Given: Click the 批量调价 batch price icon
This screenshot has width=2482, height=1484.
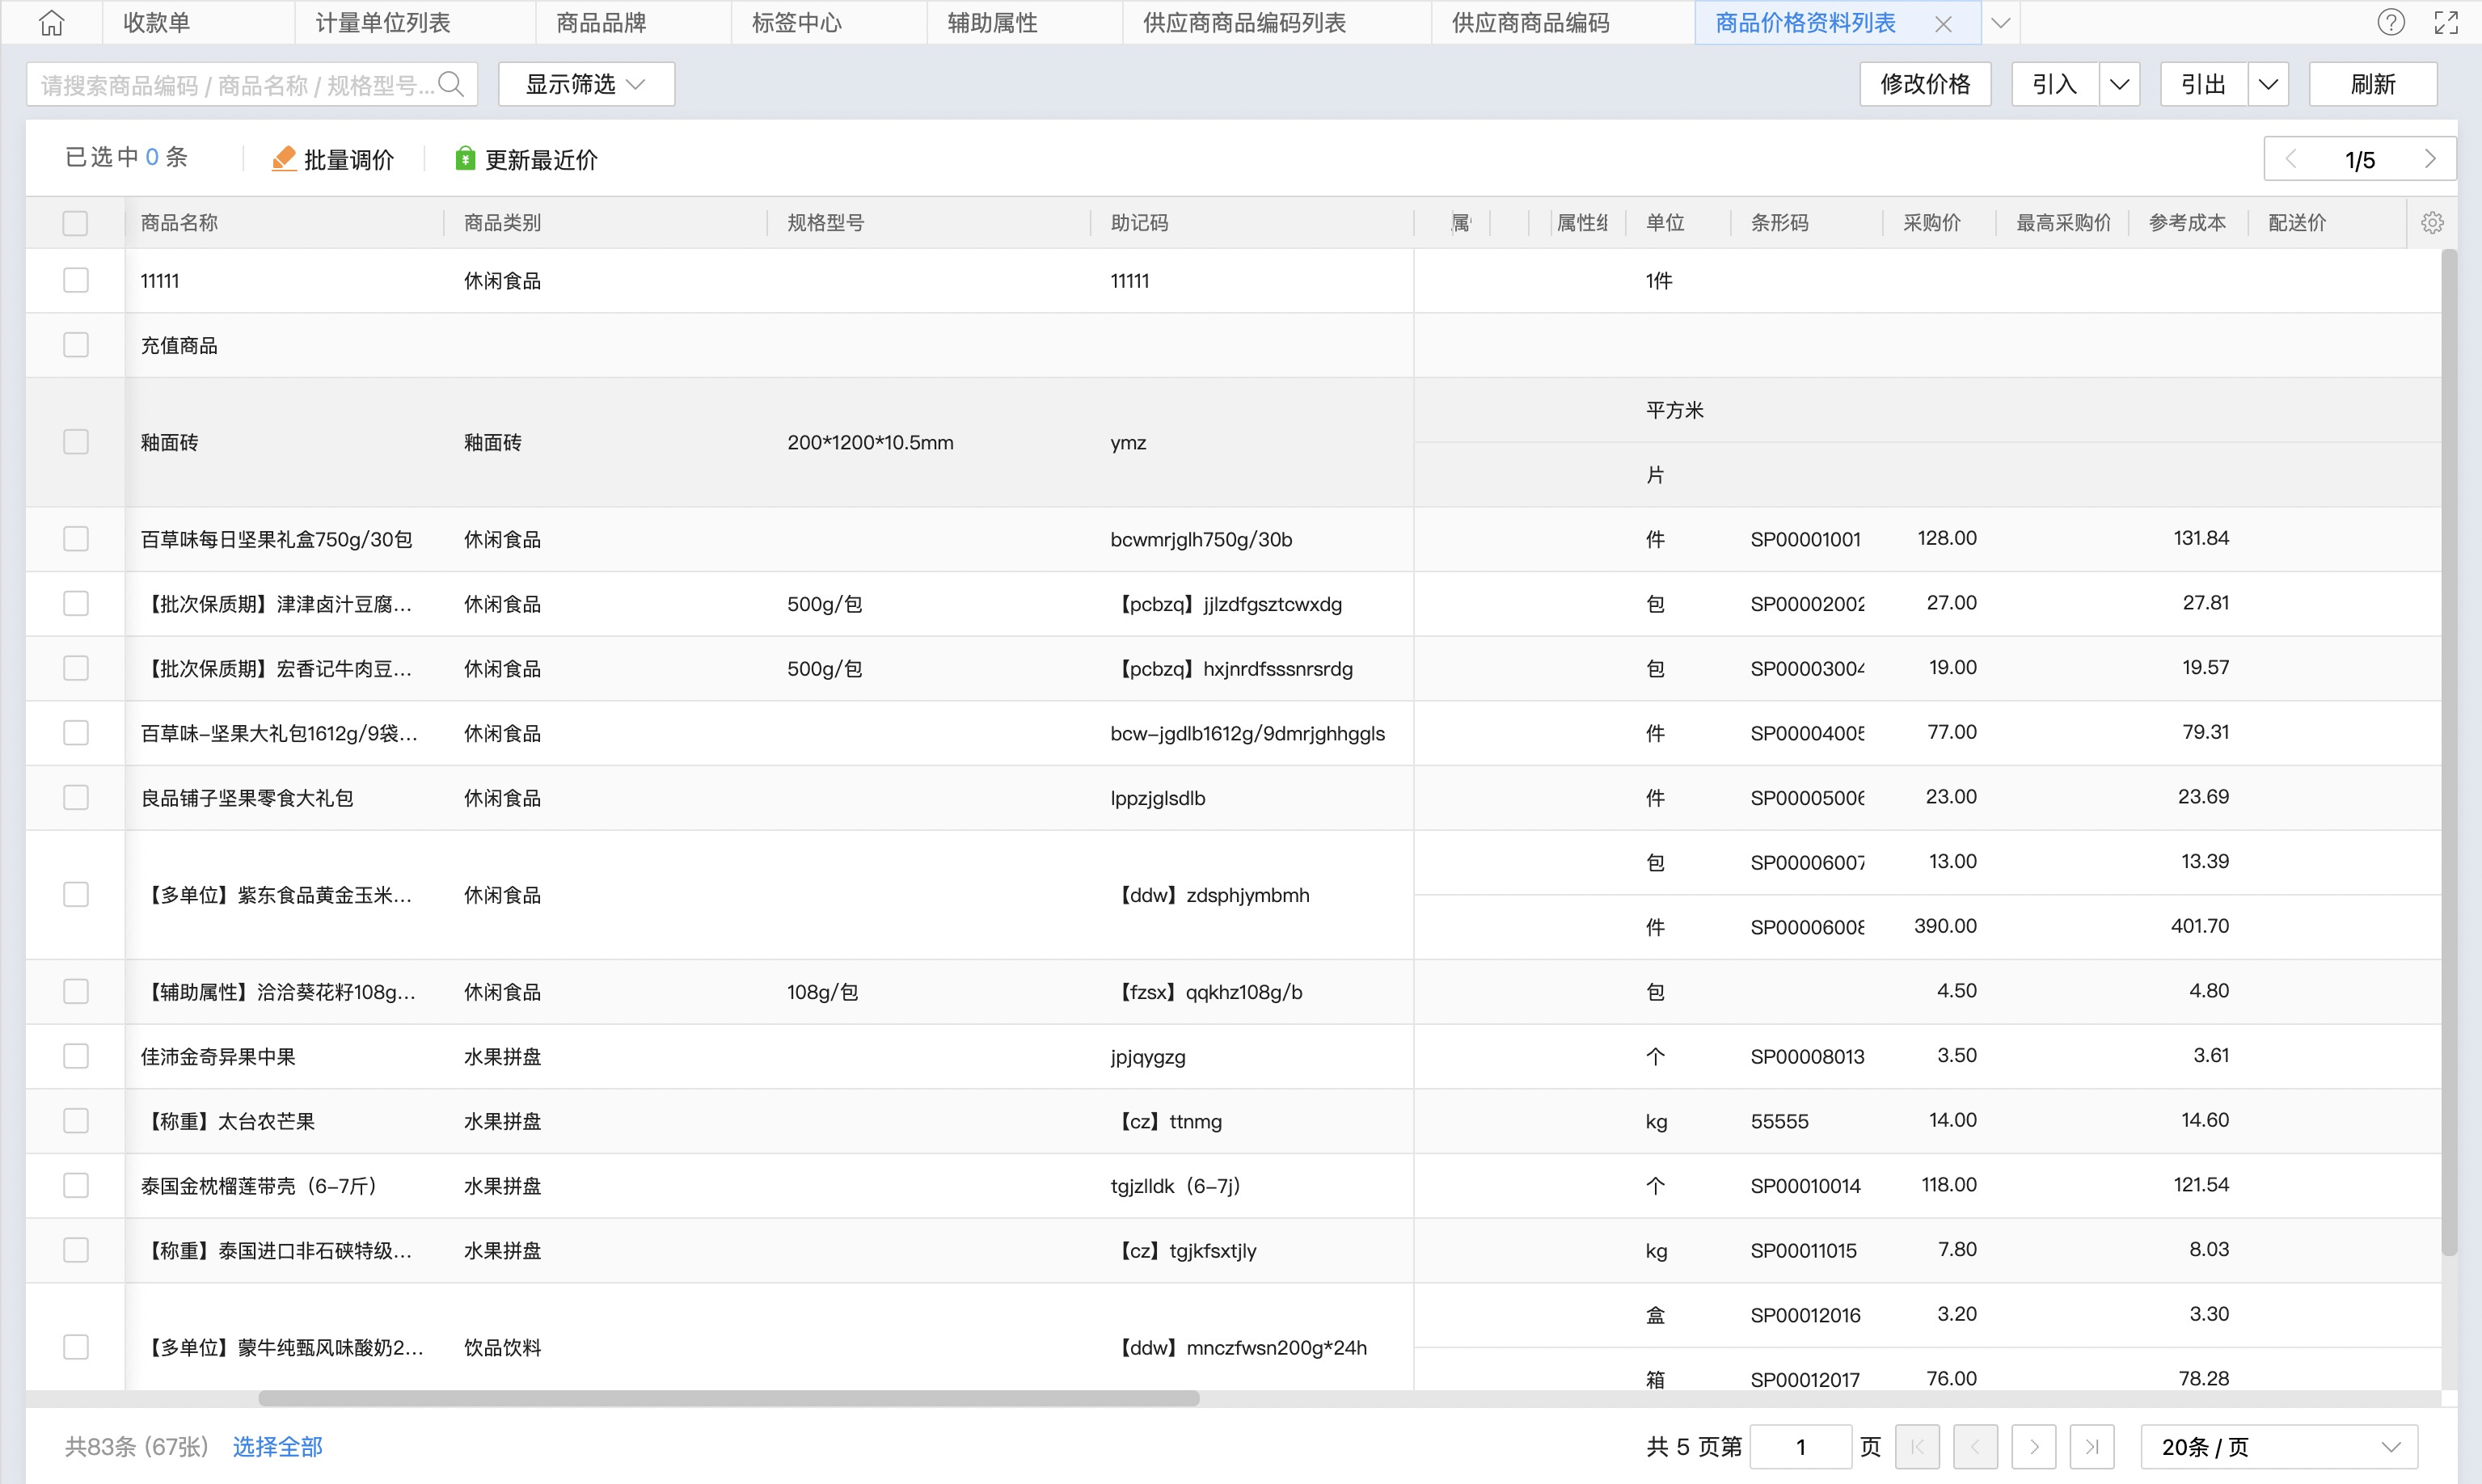Looking at the screenshot, I should click(x=284, y=159).
